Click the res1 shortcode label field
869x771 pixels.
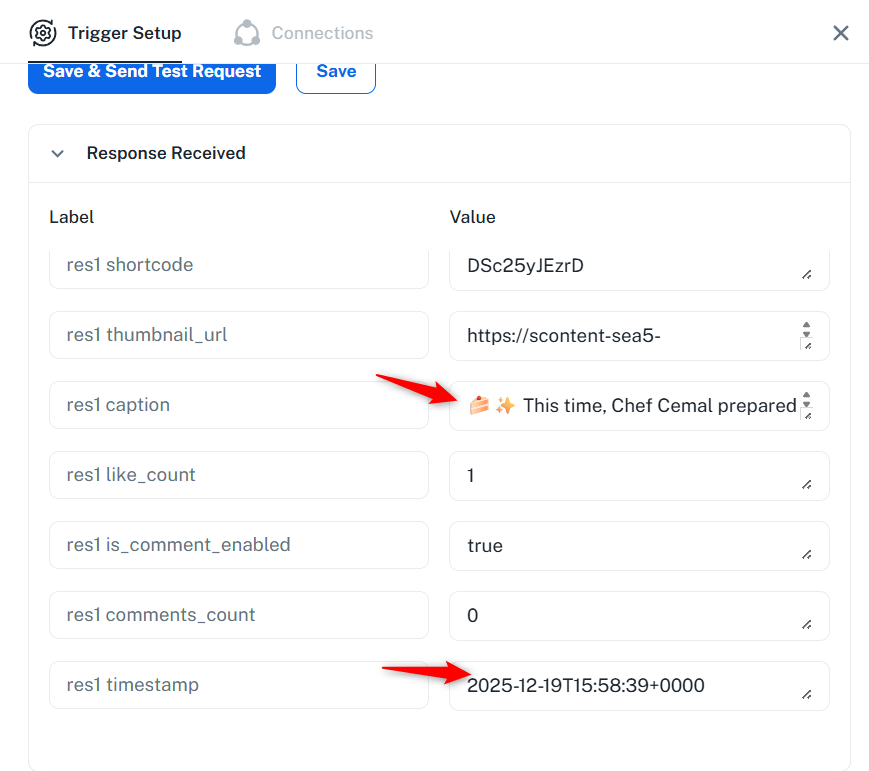coord(238,265)
